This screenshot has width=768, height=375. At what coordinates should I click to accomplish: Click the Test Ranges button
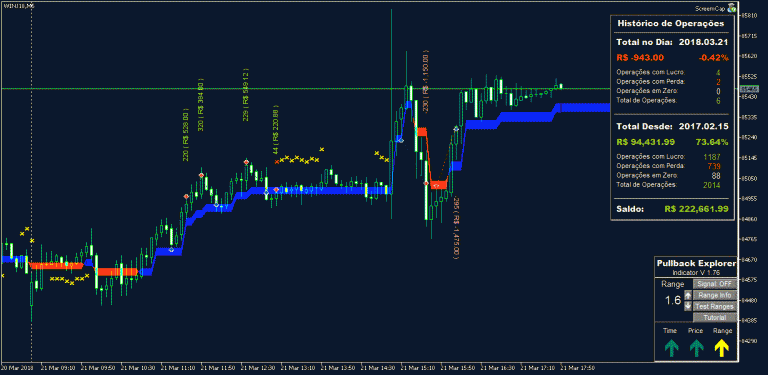(715, 306)
